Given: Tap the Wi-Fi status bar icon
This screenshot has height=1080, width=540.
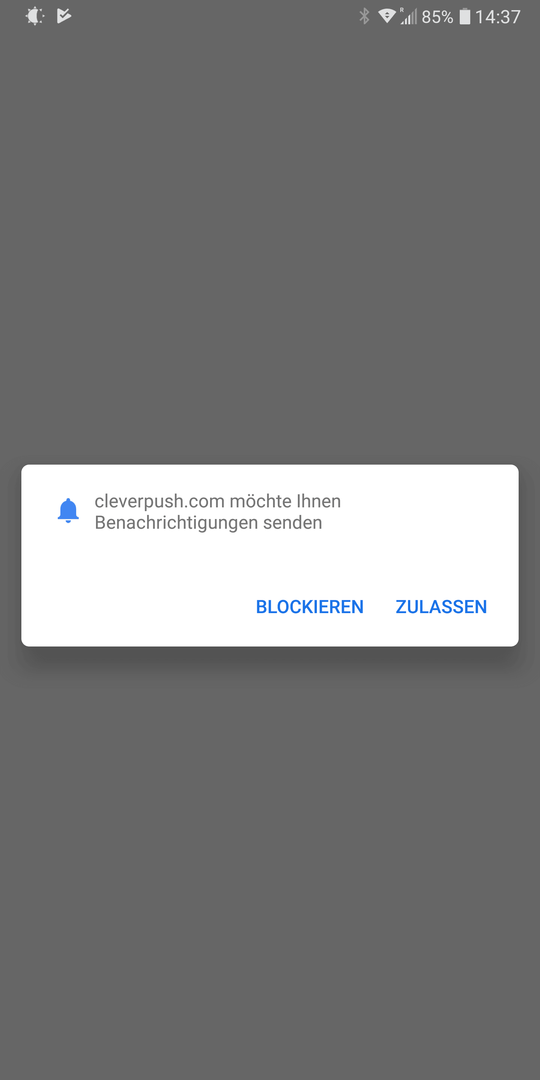Looking at the screenshot, I should pyautogui.click(x=386, y=16).
